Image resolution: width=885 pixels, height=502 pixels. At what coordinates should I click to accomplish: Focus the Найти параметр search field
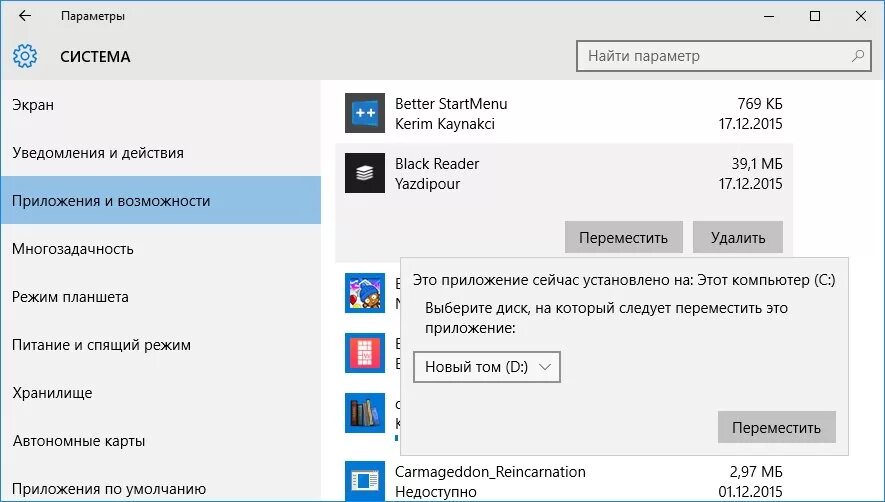point(724,56)
